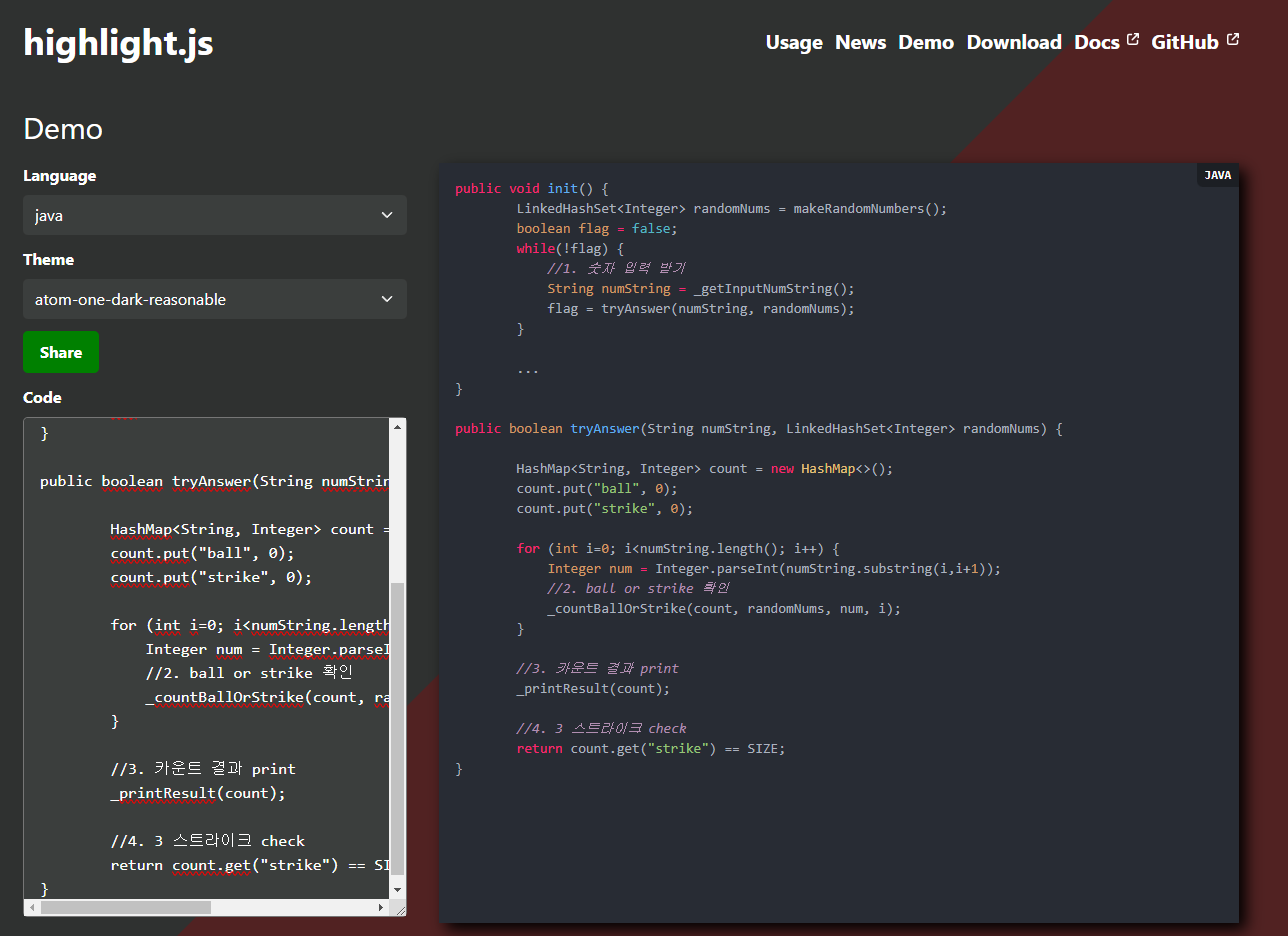Click 'return count.get("strike") == SIZE;' in preview
The width and height of the screenshot is (1288, 936).
651,748
